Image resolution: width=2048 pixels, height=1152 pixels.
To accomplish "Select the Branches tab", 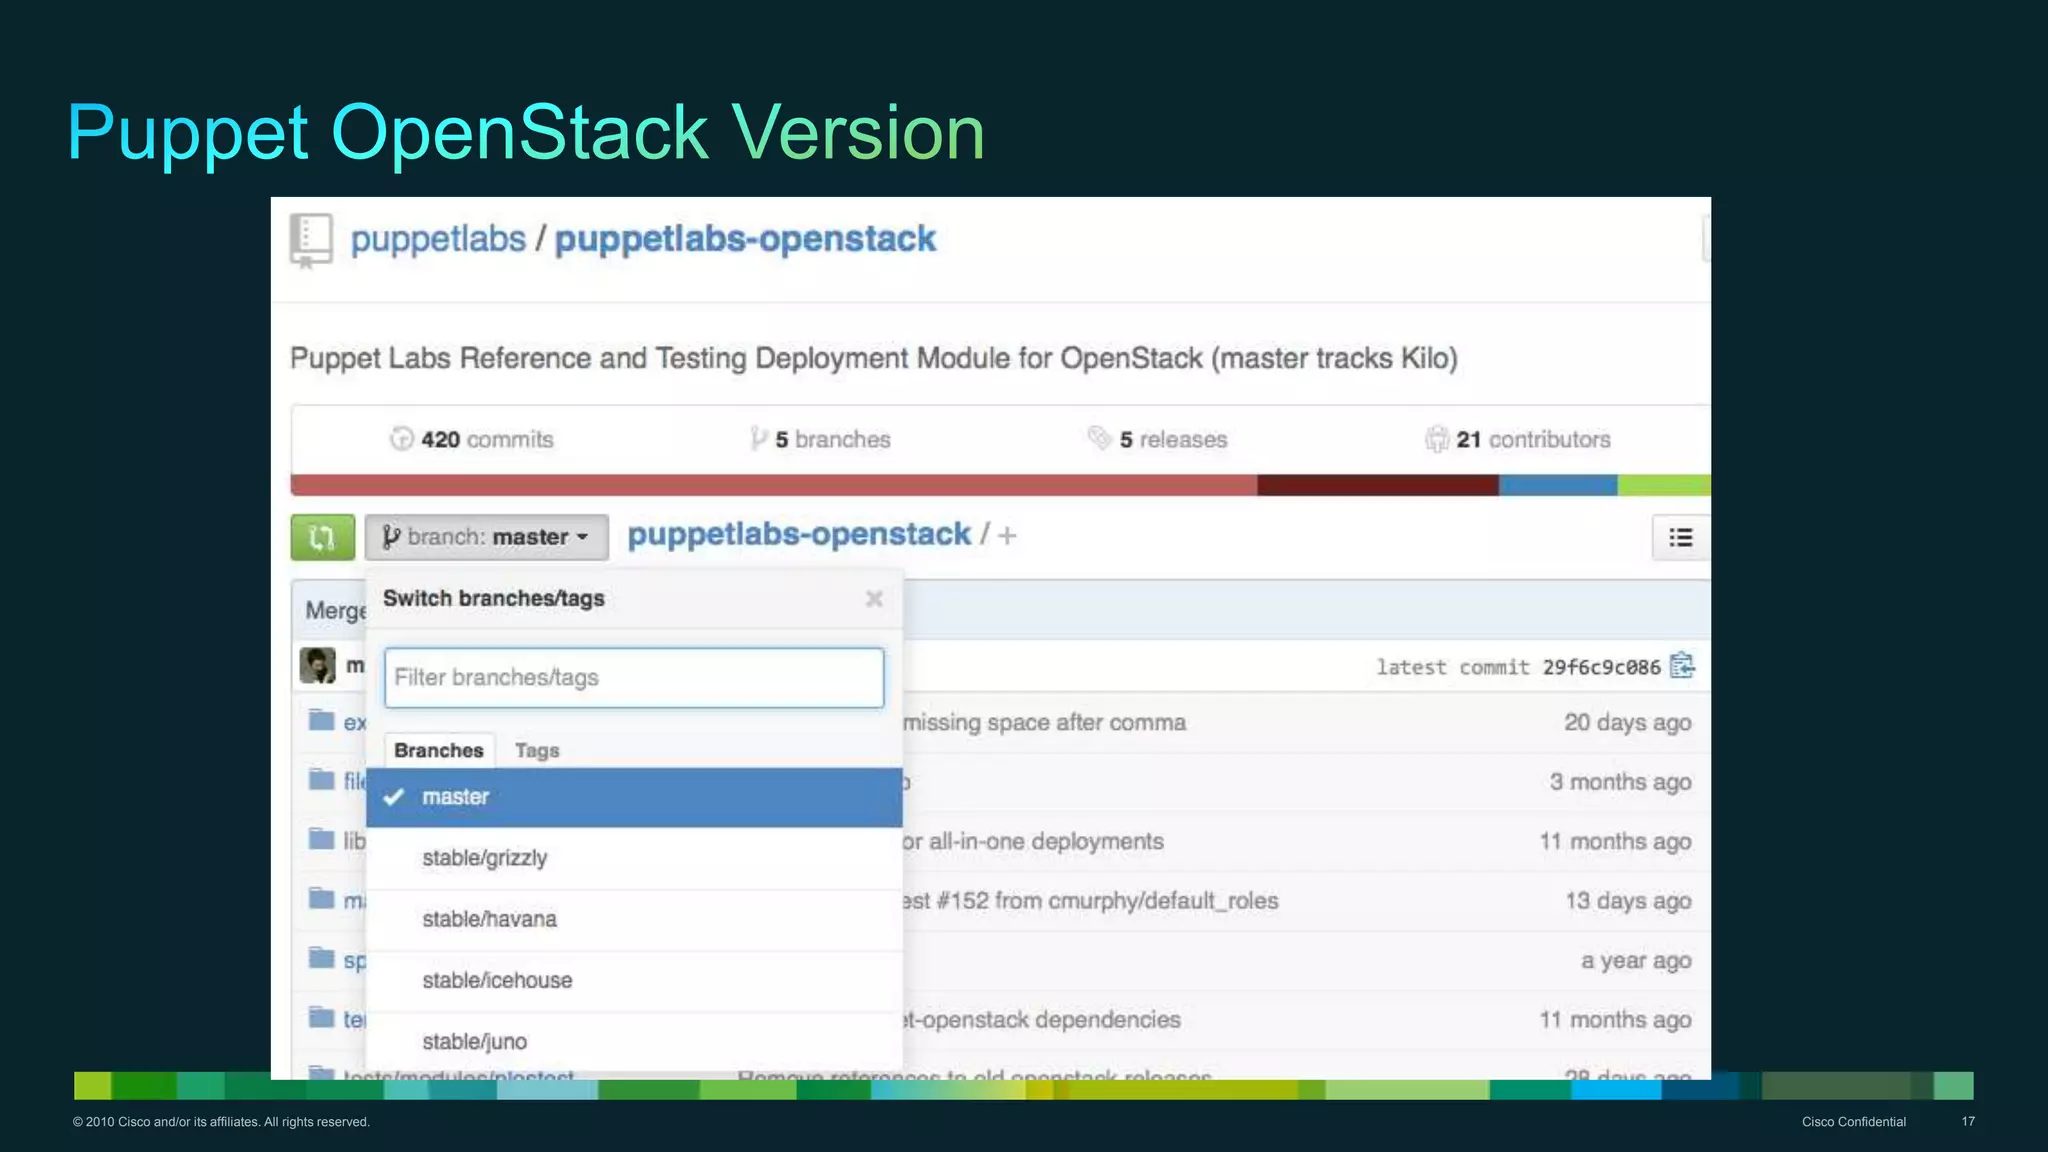I will point(438,750).
